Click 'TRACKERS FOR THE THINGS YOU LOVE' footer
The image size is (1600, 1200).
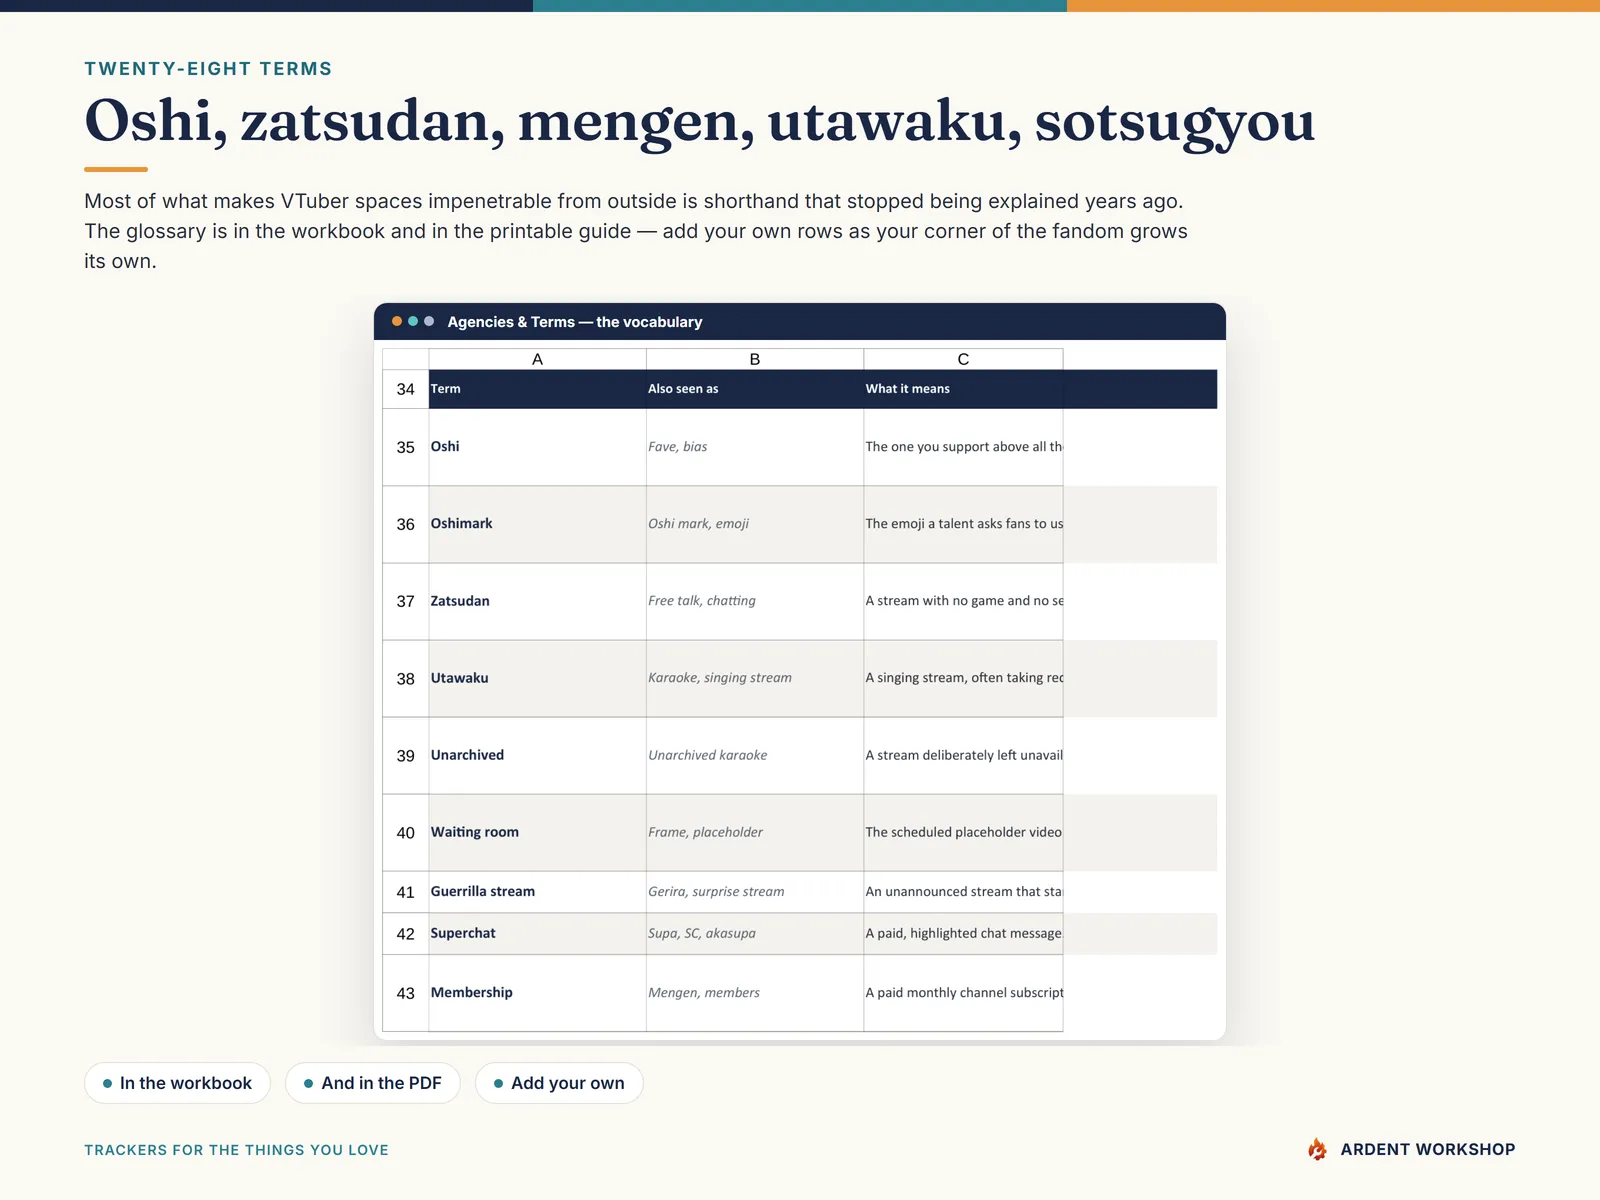pyautogui.click(x=236, y=1150)
